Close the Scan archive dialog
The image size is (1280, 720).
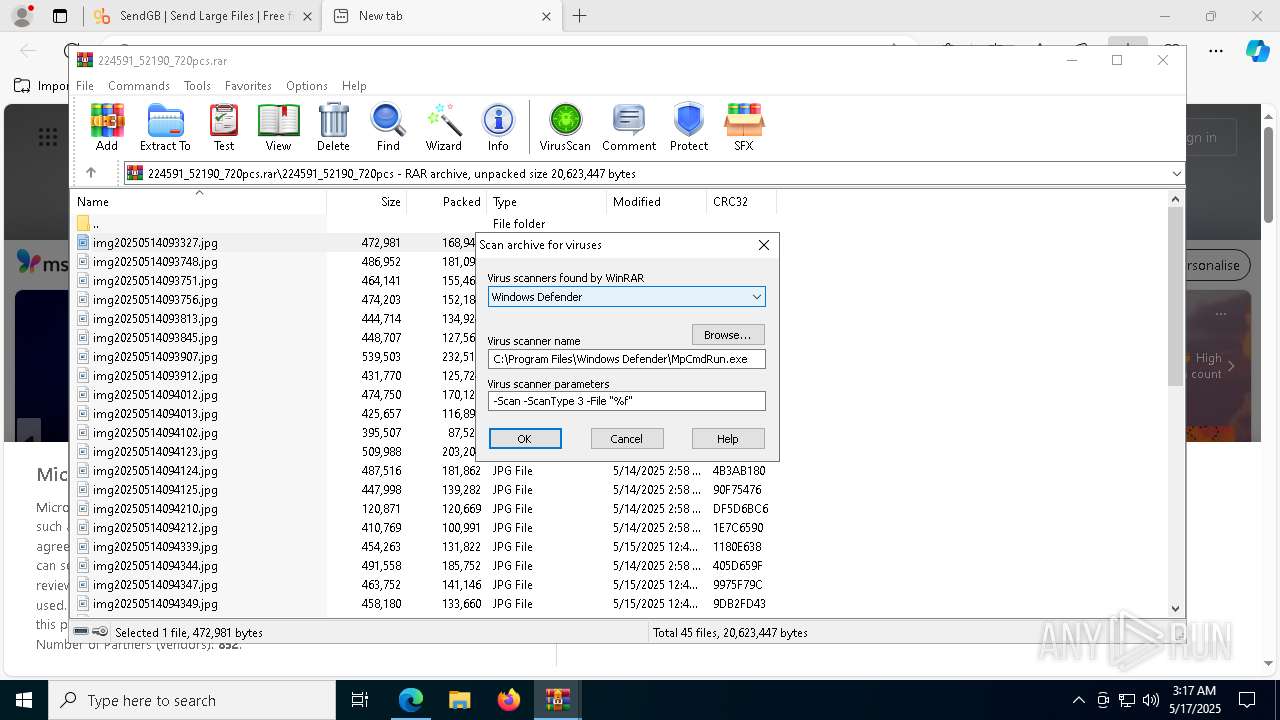click(764, 245)
